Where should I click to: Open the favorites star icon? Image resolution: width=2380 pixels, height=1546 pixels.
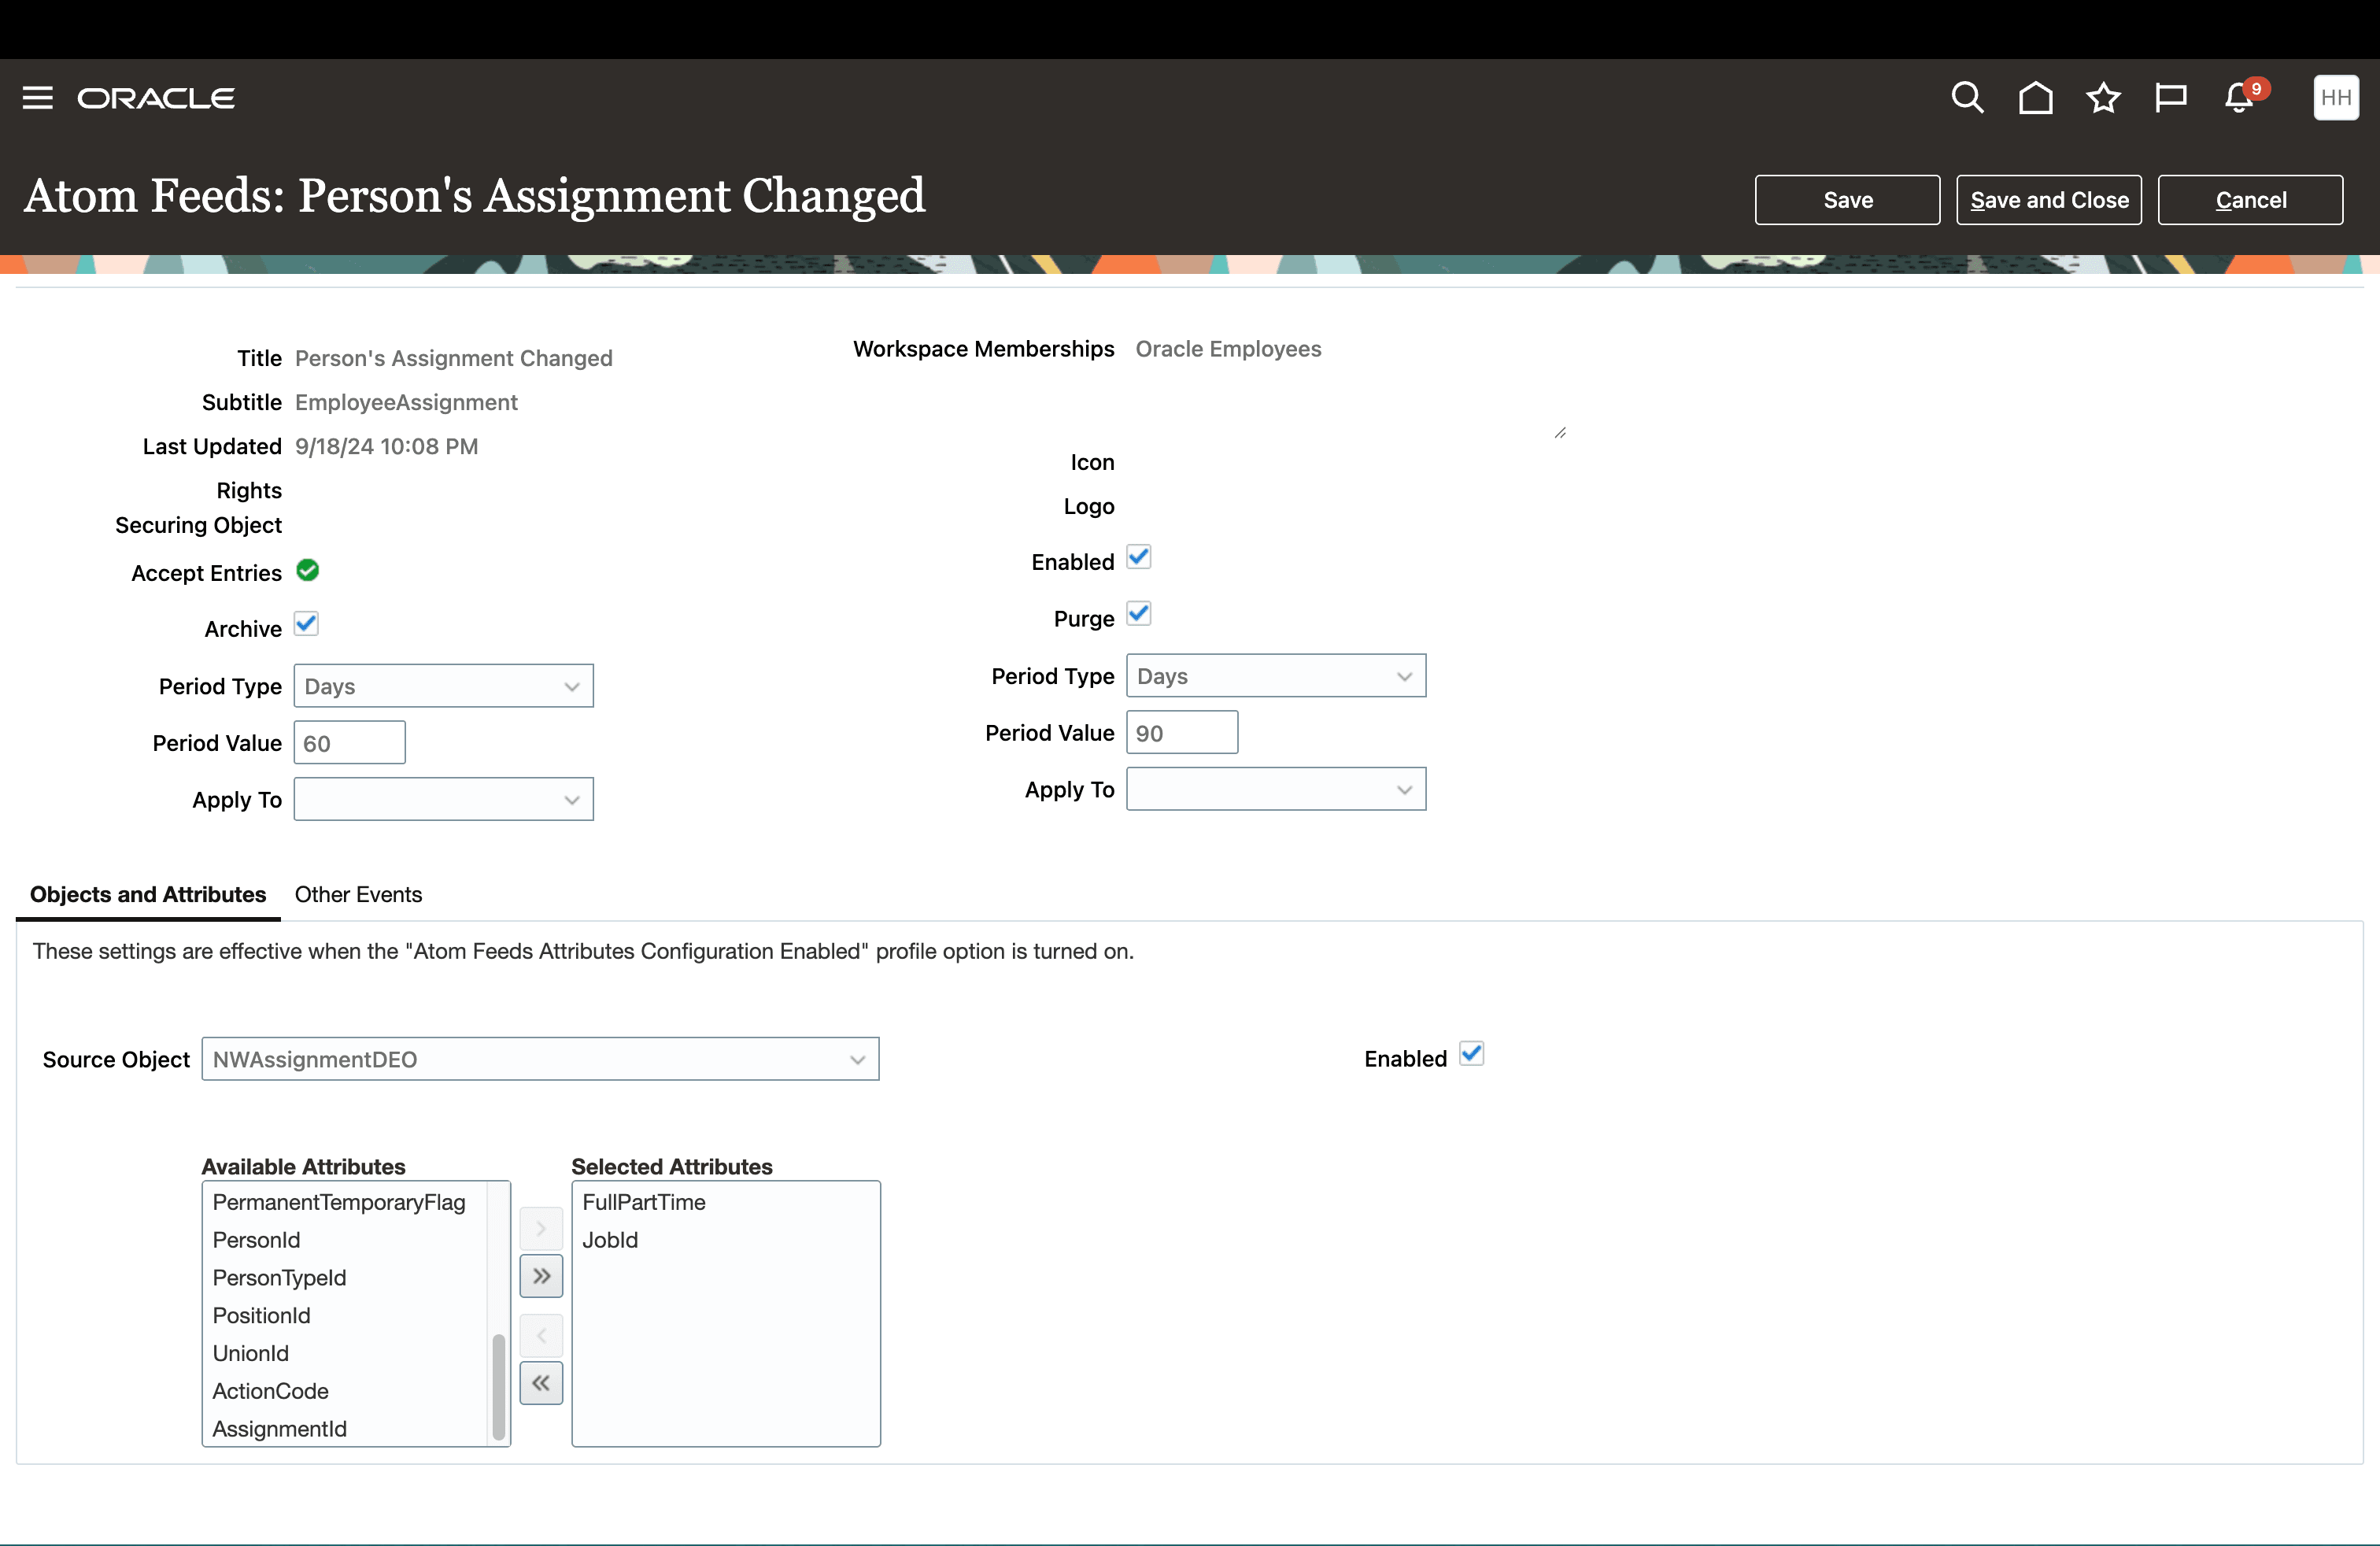pos(2103,96)
